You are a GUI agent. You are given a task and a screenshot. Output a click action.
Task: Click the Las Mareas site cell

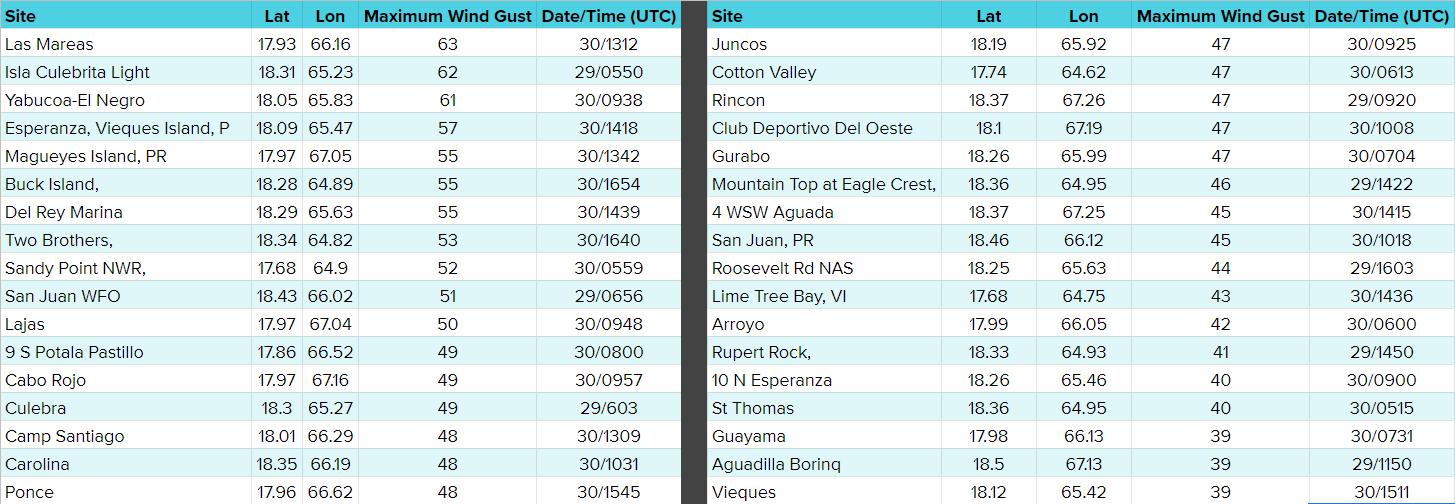click(x=50, y=44)
